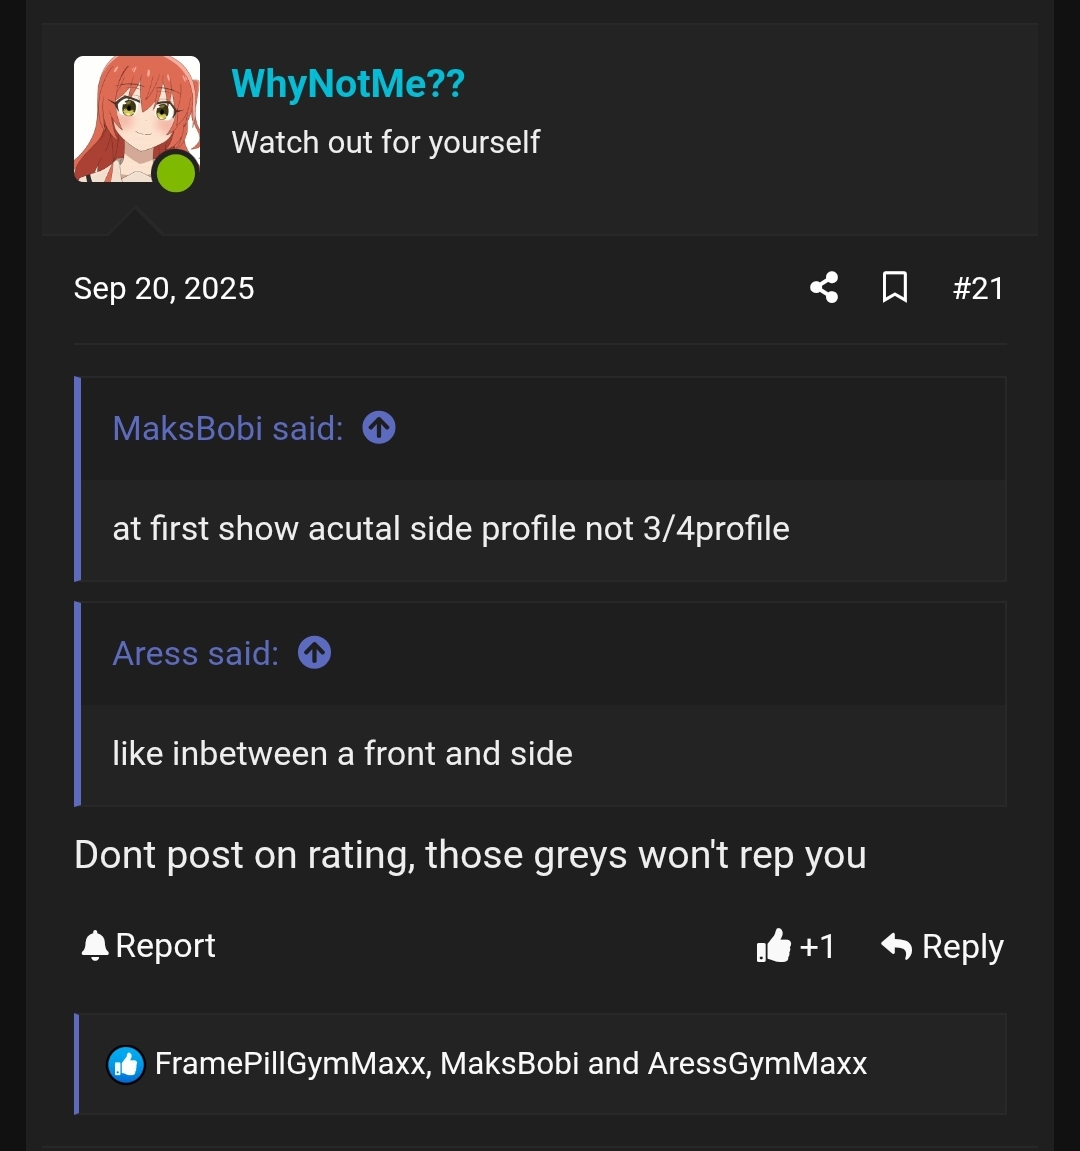Like the post with the thumbs-up +1
The width and height of the screenshot is (1080, 1151).
click(795, 946)
